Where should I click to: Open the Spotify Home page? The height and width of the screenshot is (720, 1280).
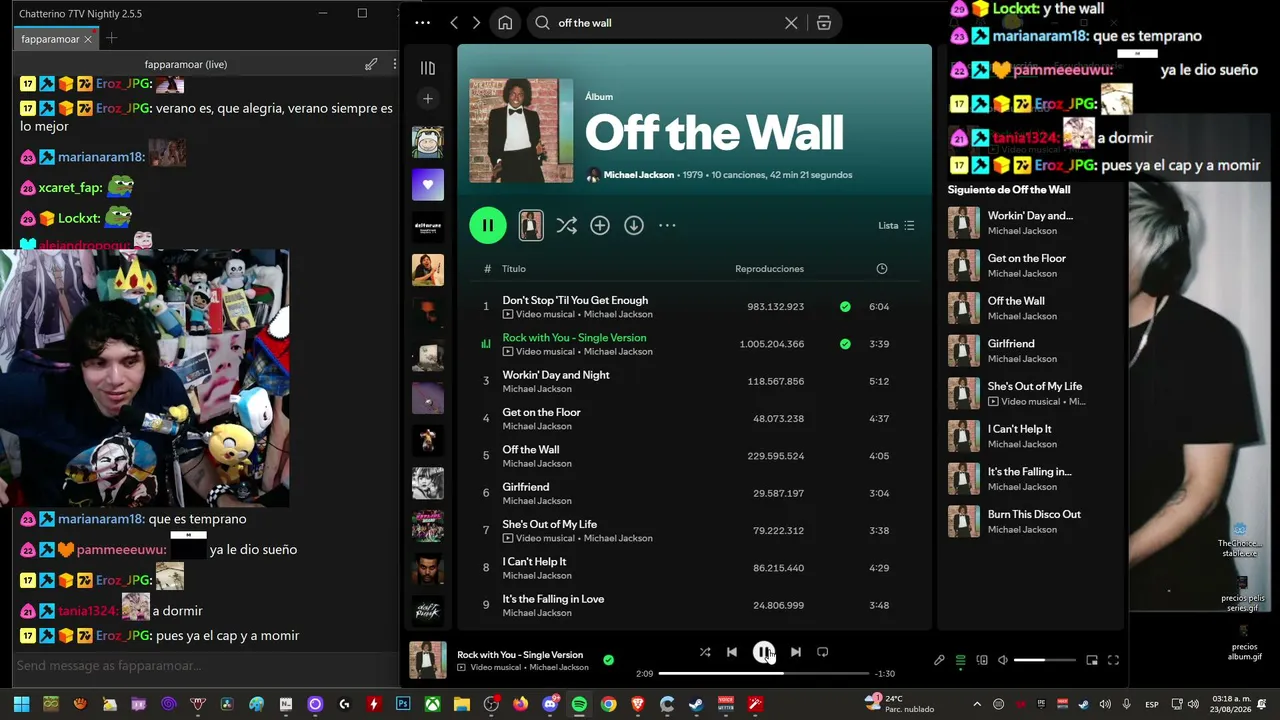click(x=505, y=23)
